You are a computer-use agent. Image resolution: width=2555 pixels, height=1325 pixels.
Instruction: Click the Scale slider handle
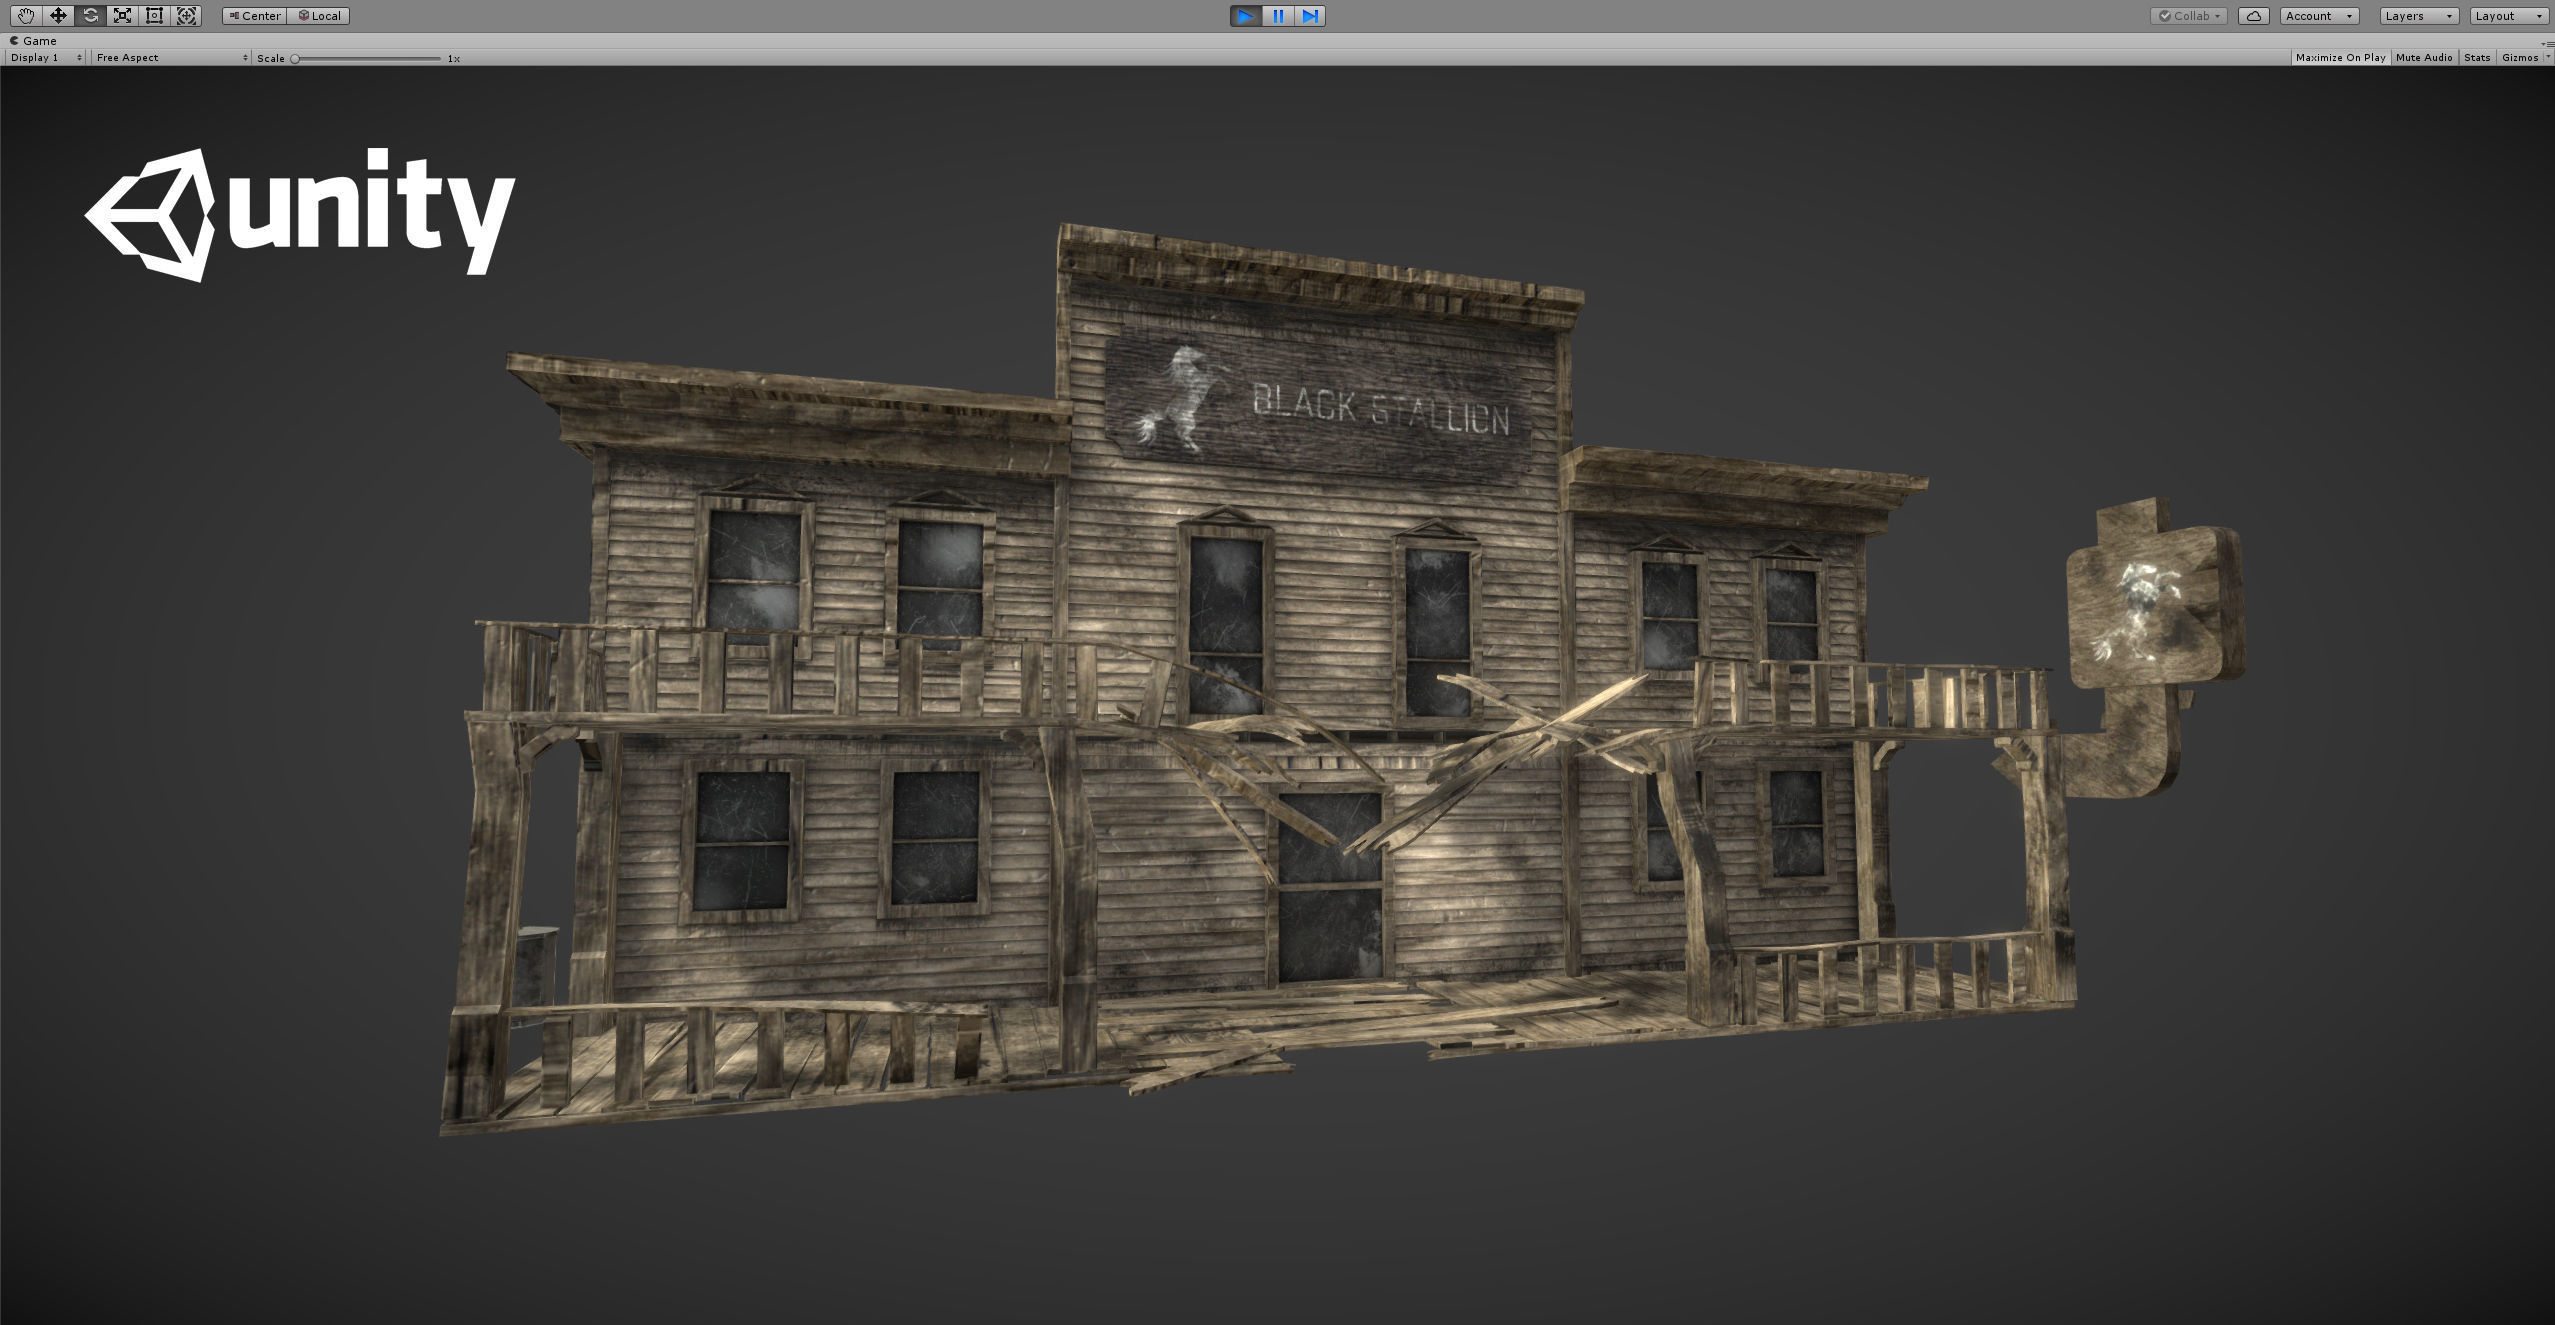[295, 58]
